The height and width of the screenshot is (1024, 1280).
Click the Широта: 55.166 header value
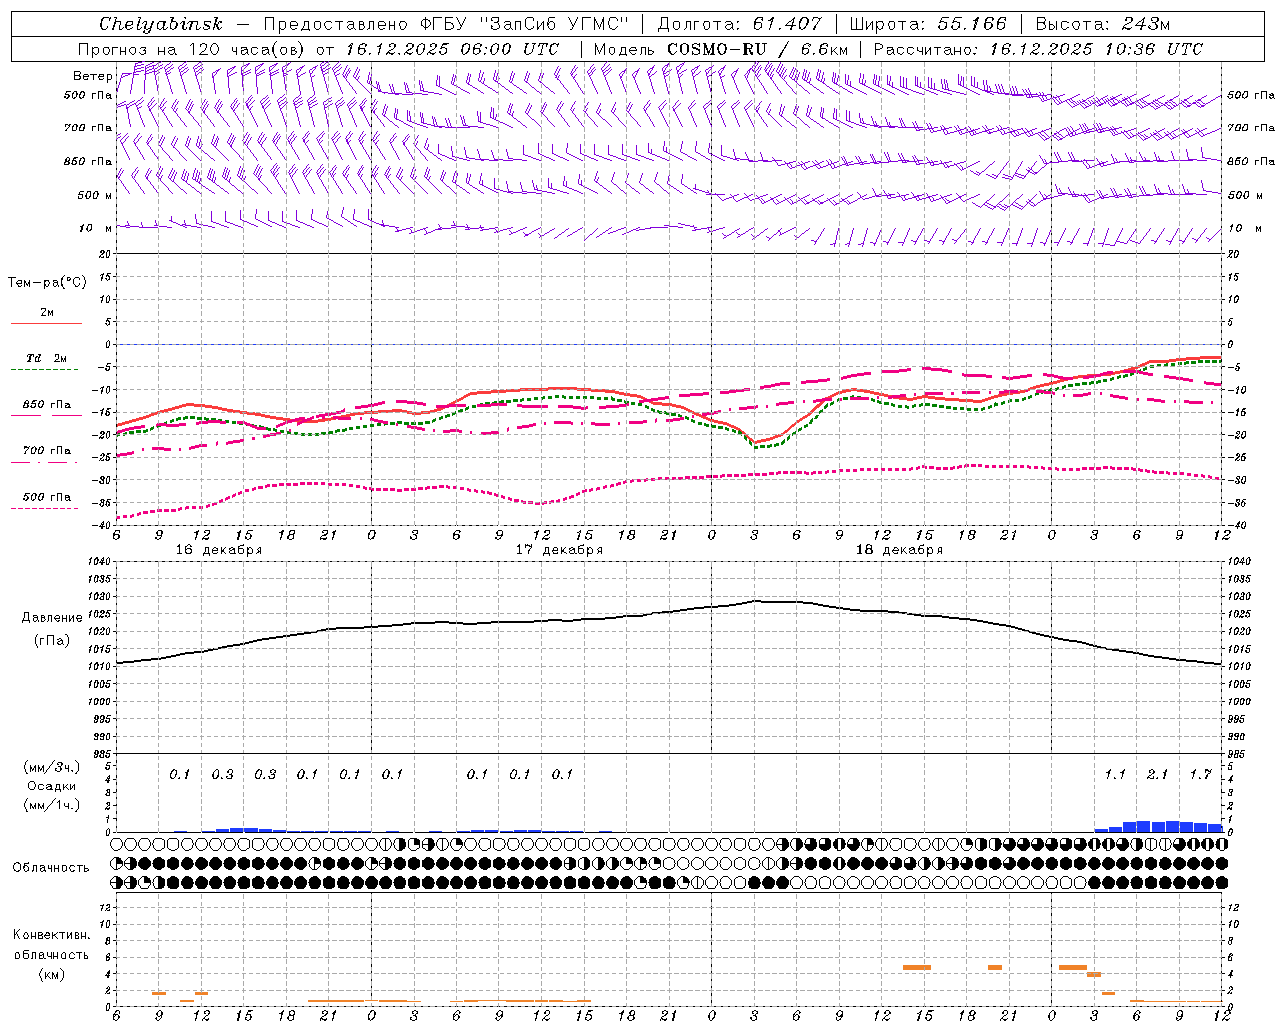928,24
